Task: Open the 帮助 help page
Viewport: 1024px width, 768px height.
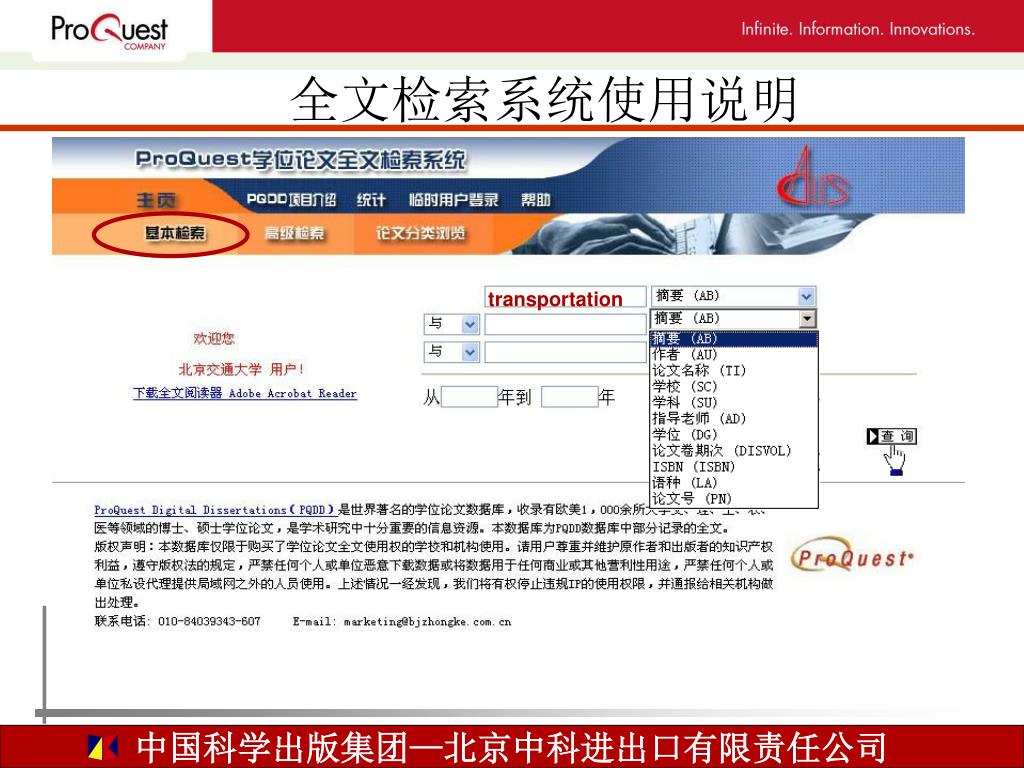Action: 536,200
